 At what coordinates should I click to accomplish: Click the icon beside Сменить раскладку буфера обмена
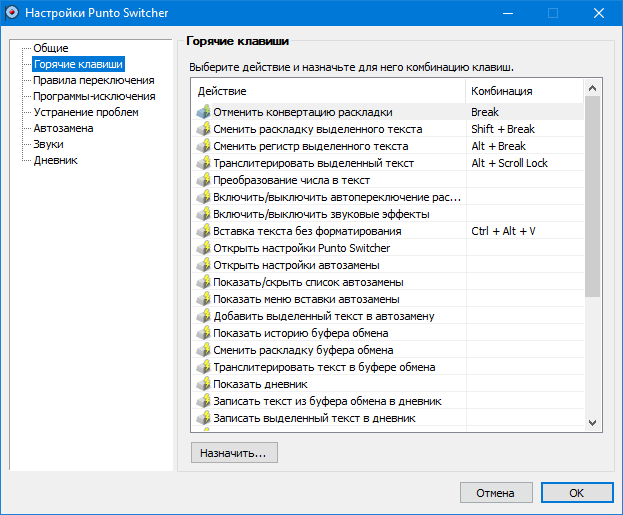[x=203, y=350]
